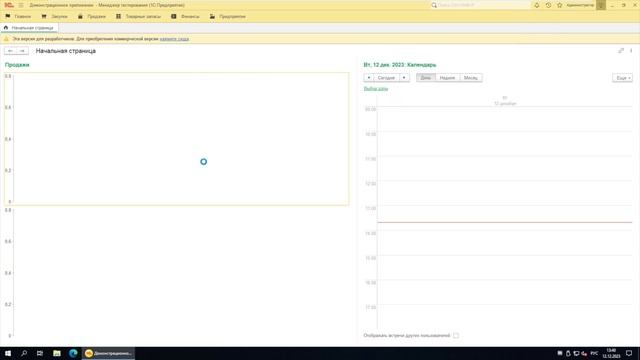The image size is (640, 360).
Task: Click the Сегодня button
Action: 386,78
